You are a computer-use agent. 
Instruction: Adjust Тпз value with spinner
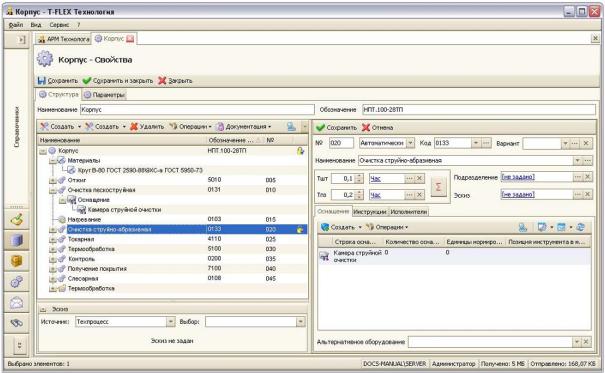point(359,195)
